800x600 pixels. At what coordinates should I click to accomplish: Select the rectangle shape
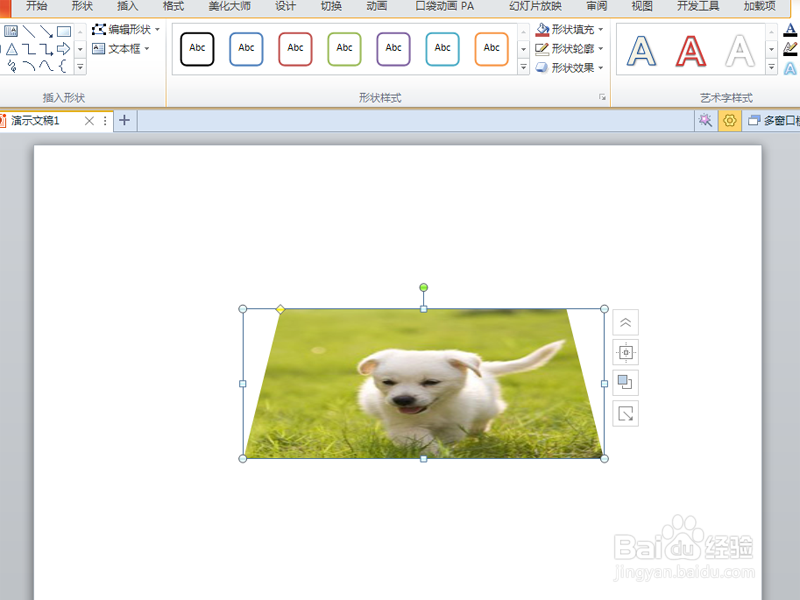coord(64,32)
